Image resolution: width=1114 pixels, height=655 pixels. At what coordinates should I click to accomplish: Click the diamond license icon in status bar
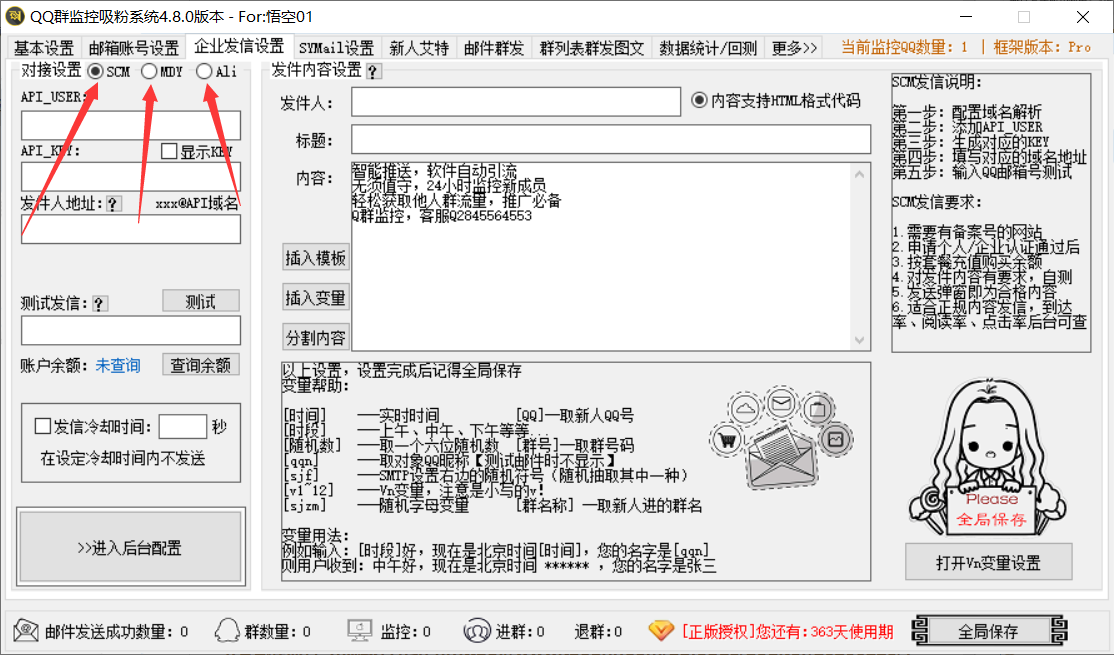coord(661,630)
